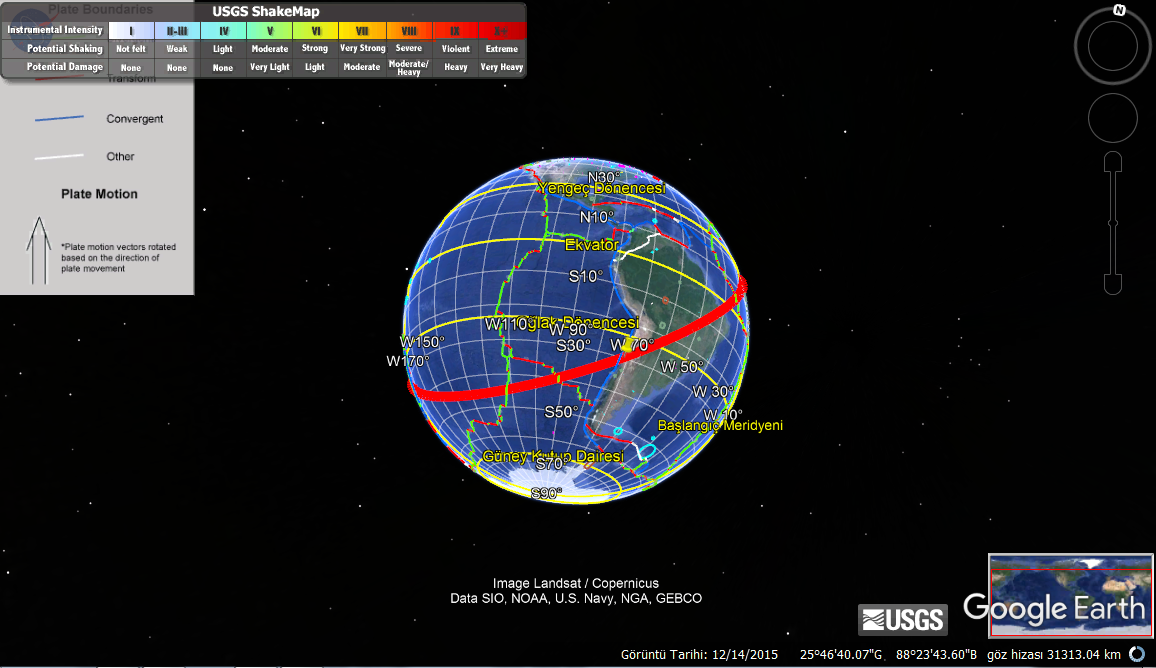This screenshot has width=1156, height=668.
Task: Click 'Instrumental Intensity' row header
Action: click(x=55, y=30)
